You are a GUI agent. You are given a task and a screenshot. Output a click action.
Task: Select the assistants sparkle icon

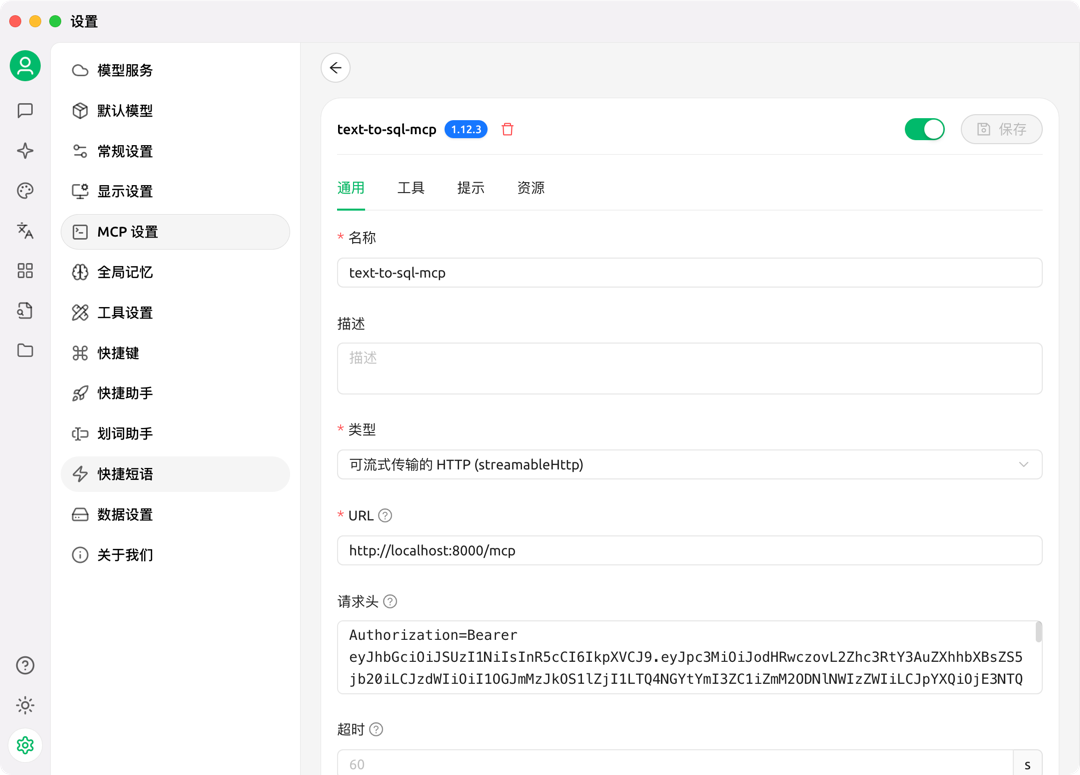(24, 150)
